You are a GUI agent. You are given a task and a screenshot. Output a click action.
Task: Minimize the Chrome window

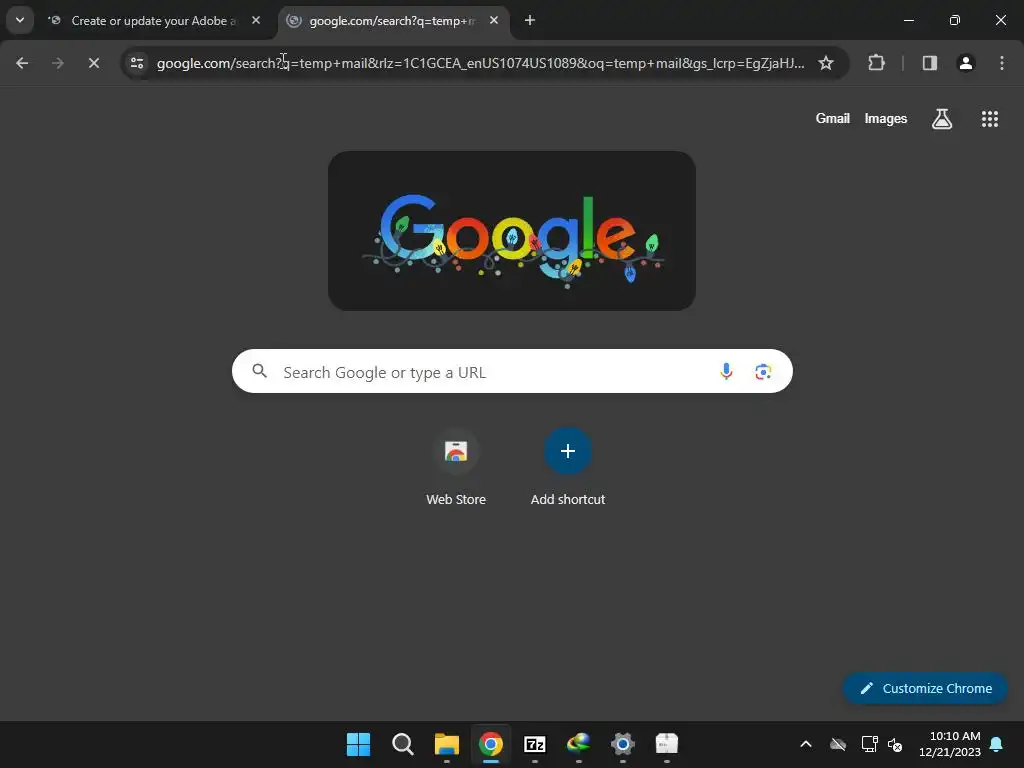[908, 20]
